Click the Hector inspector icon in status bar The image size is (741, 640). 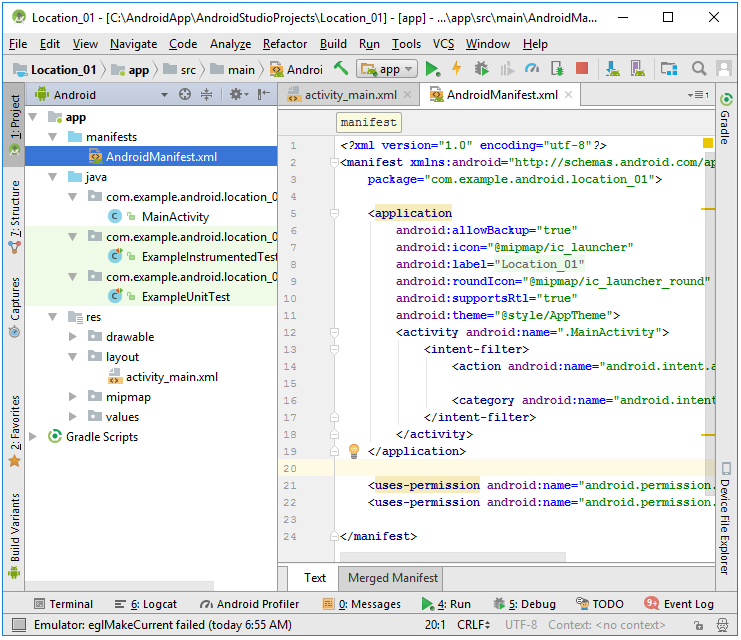tap(723, 625)
